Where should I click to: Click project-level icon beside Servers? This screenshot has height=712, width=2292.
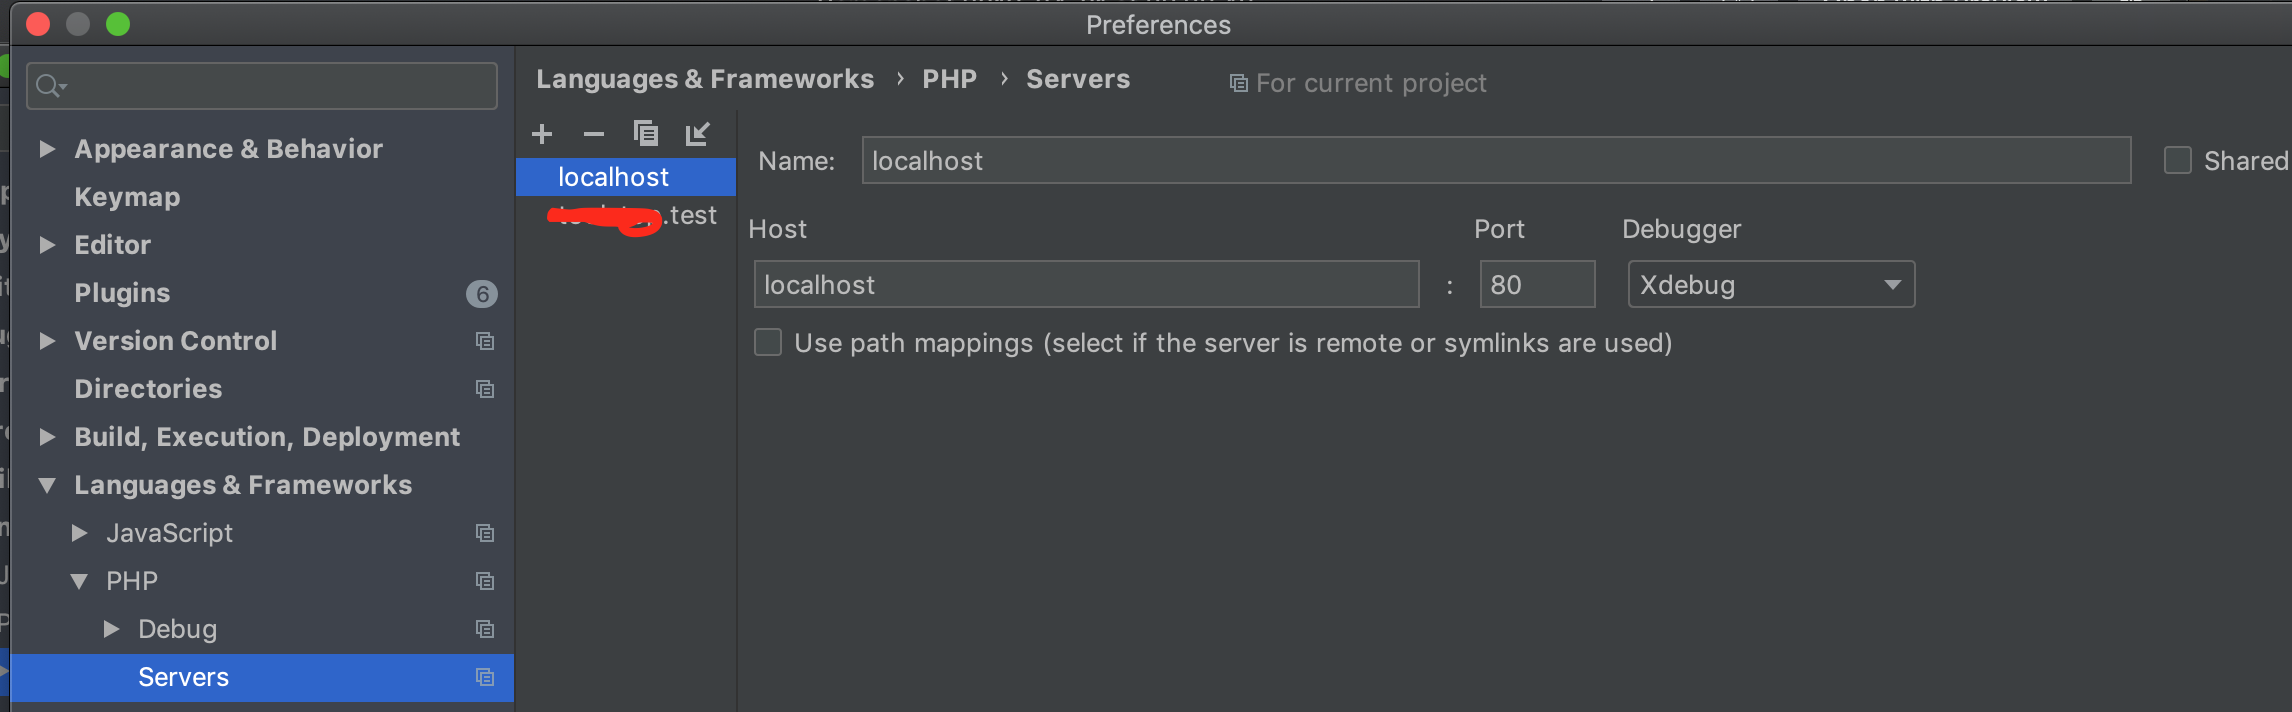(485, 677)
